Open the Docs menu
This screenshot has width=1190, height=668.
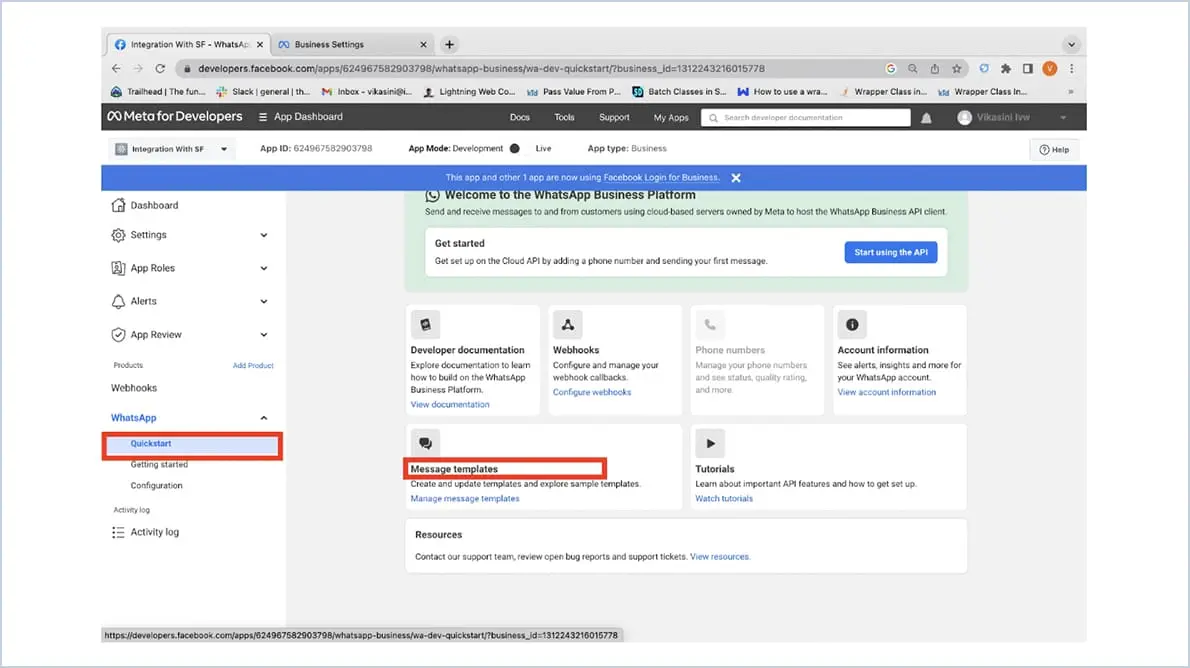tap(520, 117)
